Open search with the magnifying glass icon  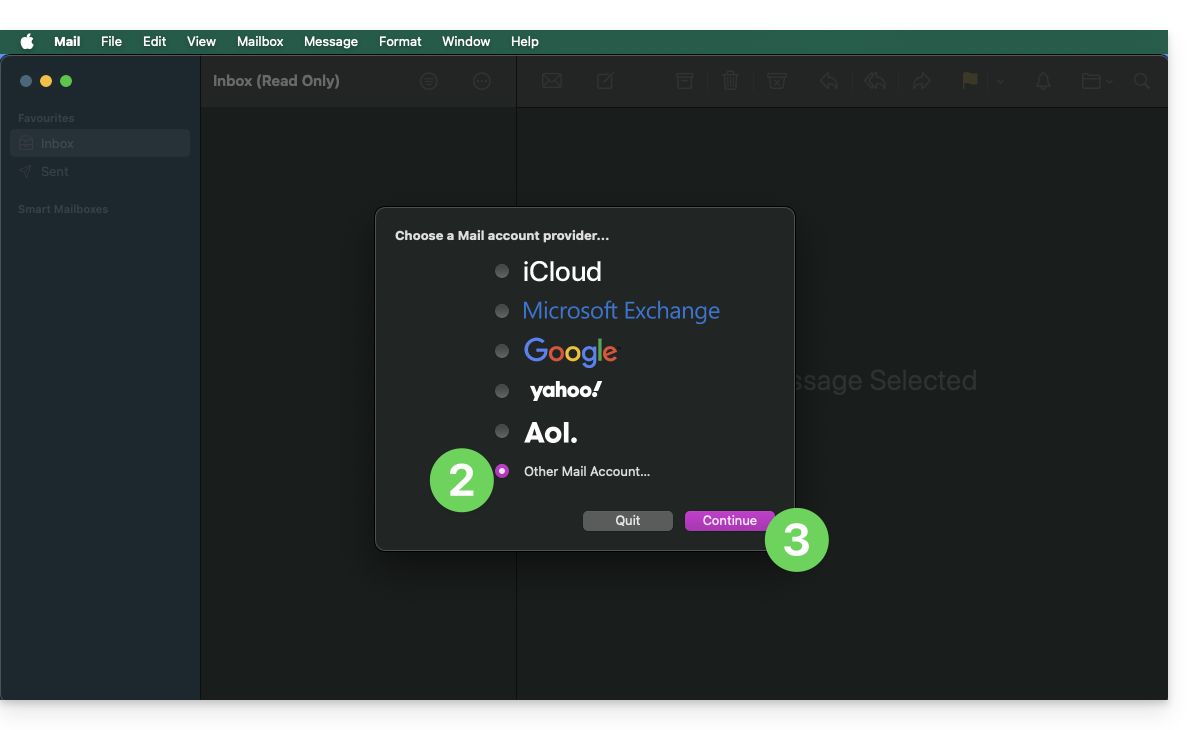tap(1141, 81)
